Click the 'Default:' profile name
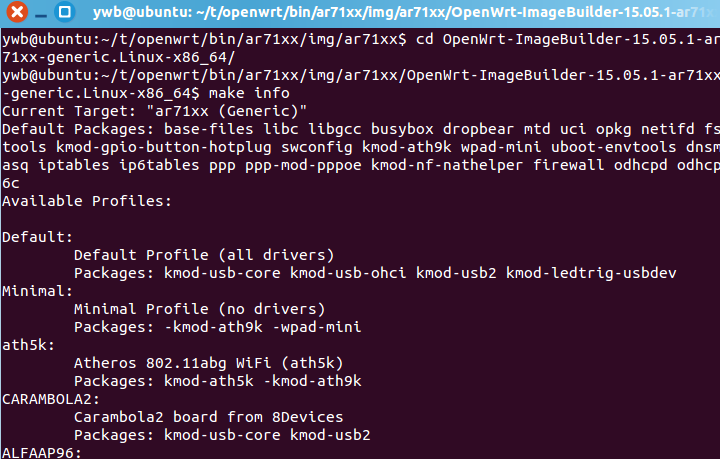This screenshot has width=720, height=459. click(x=37, y=237)
